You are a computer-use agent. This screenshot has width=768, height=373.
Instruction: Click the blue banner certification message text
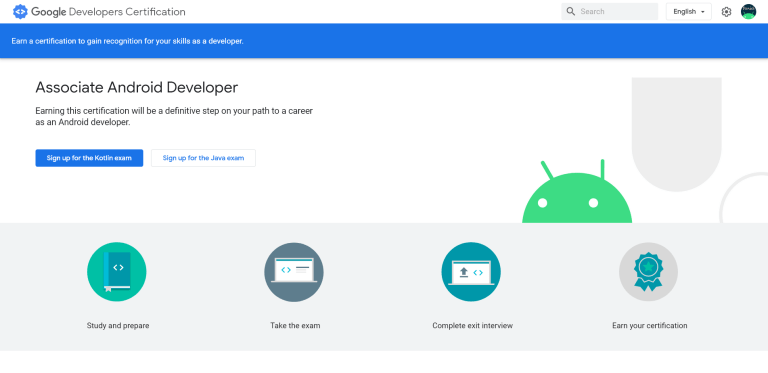[127, 41]
